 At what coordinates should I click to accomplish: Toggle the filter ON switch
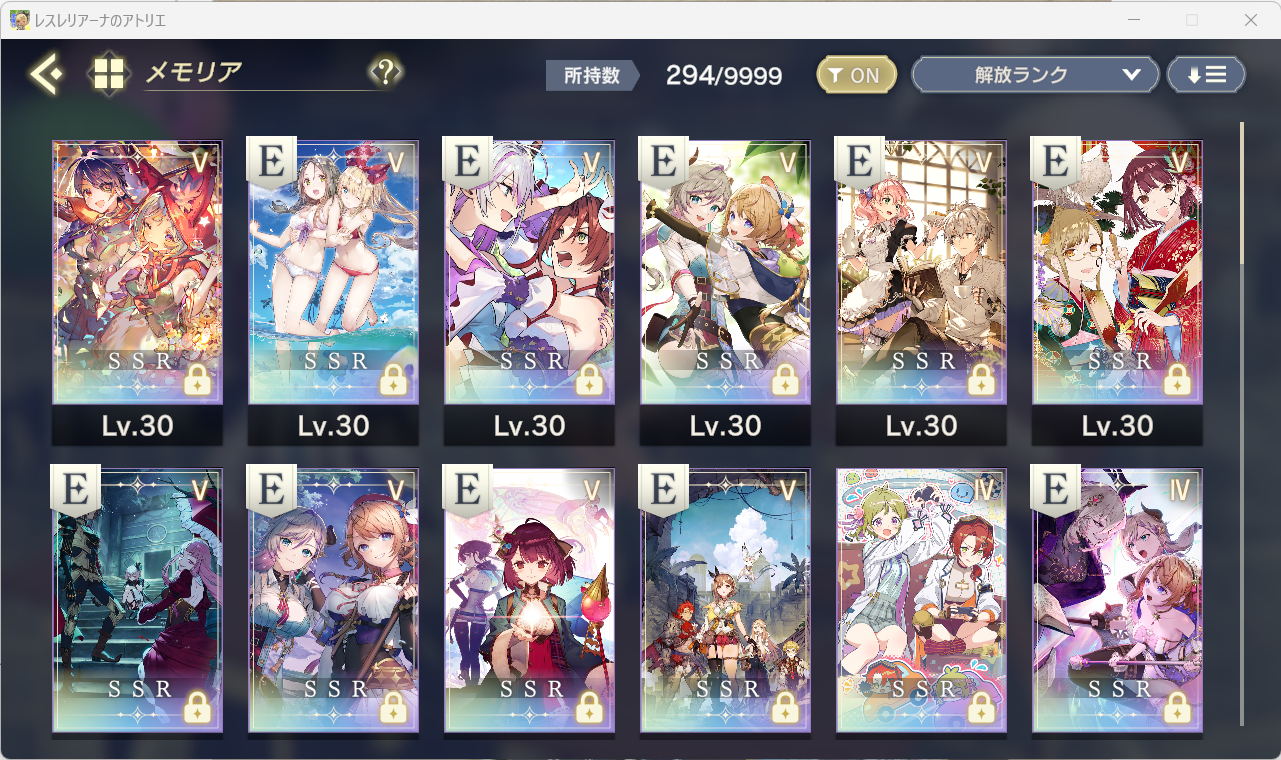click(x=856, y=75)
